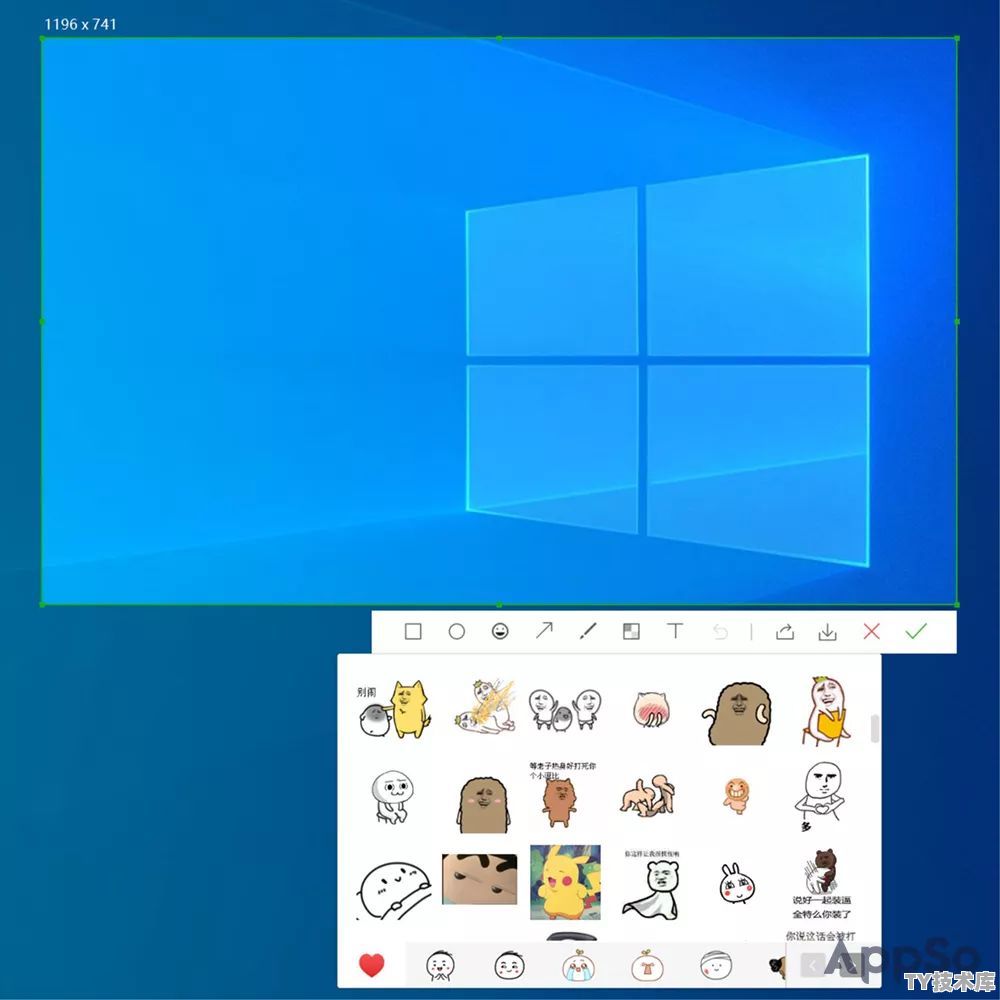Insert the seated round-head white figure sticker
This screenshot has width=1000, height=1000.
[x=392, y=797]
